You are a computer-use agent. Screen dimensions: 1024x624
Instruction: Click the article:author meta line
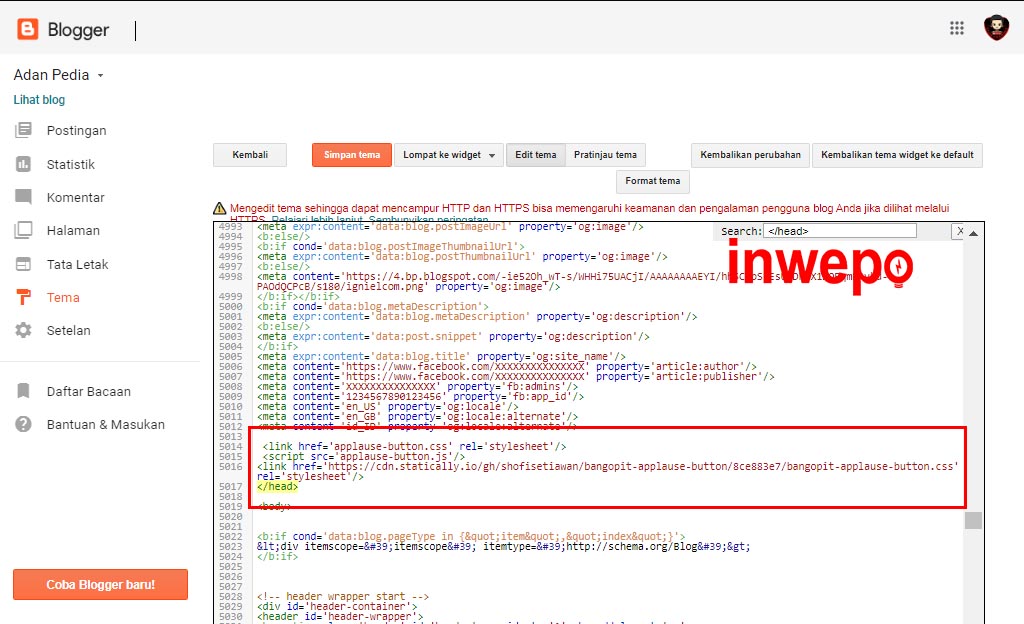pyautogui.click(x=507, y=366)
